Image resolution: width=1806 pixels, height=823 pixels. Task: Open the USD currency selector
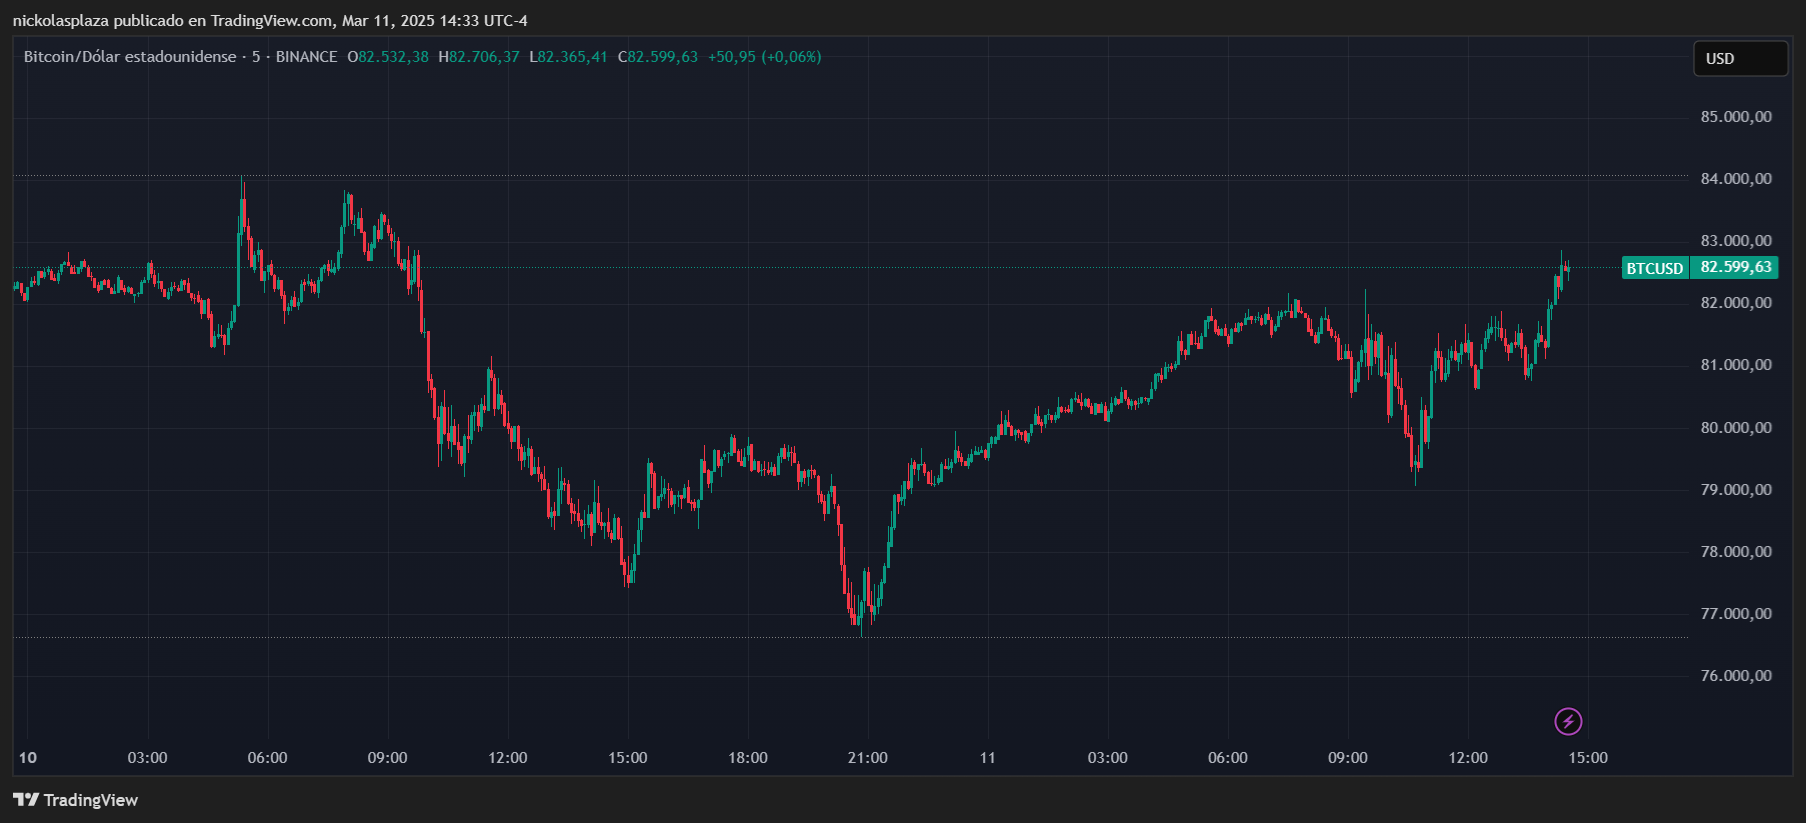(x=1740, y=58)
